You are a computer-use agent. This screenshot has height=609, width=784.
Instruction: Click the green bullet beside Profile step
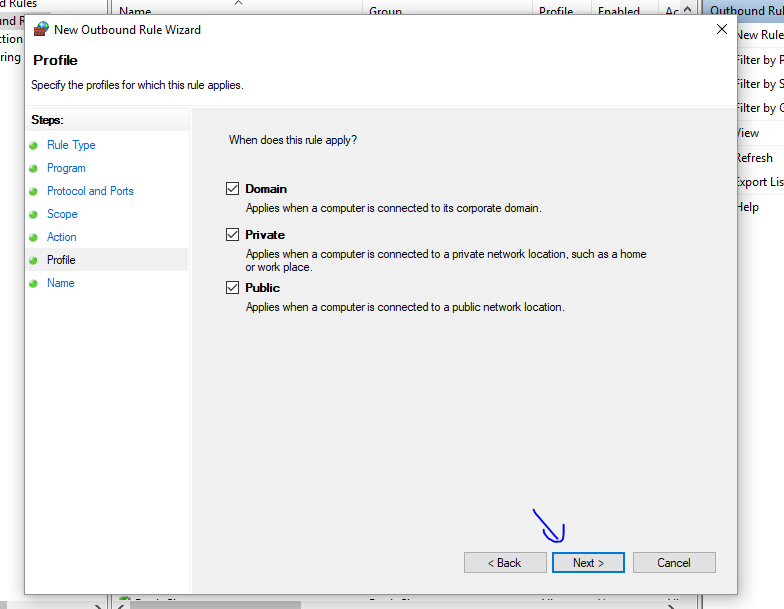(34, 260)
